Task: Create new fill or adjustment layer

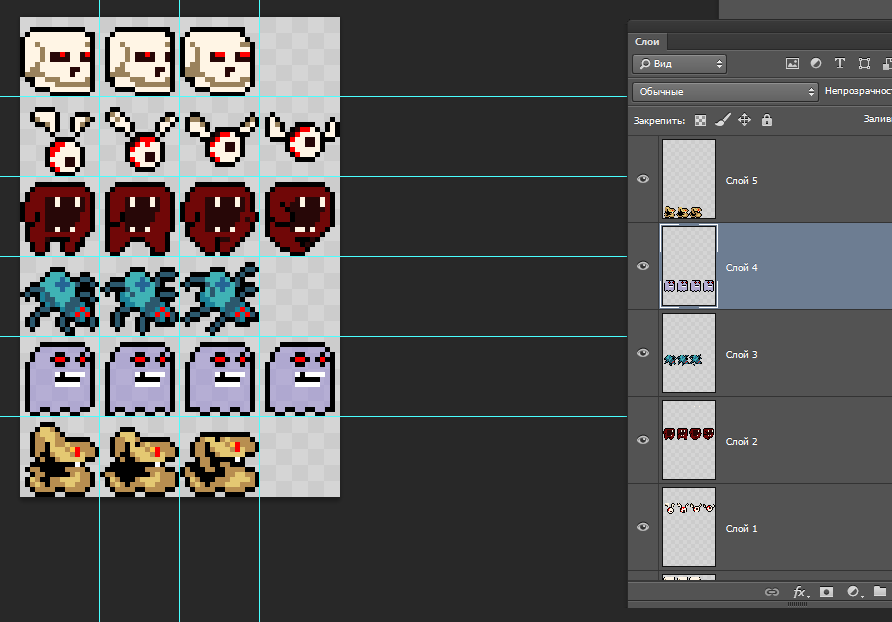Action: (853, 592)
